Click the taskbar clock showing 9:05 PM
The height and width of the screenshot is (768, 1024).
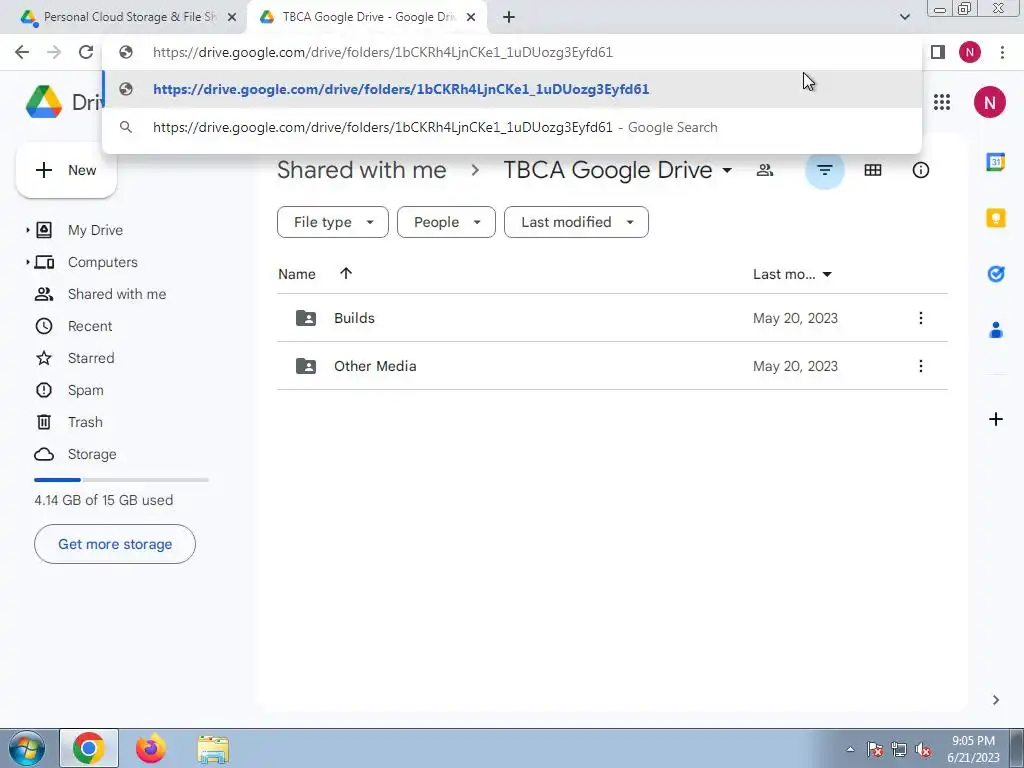point(973,749)
